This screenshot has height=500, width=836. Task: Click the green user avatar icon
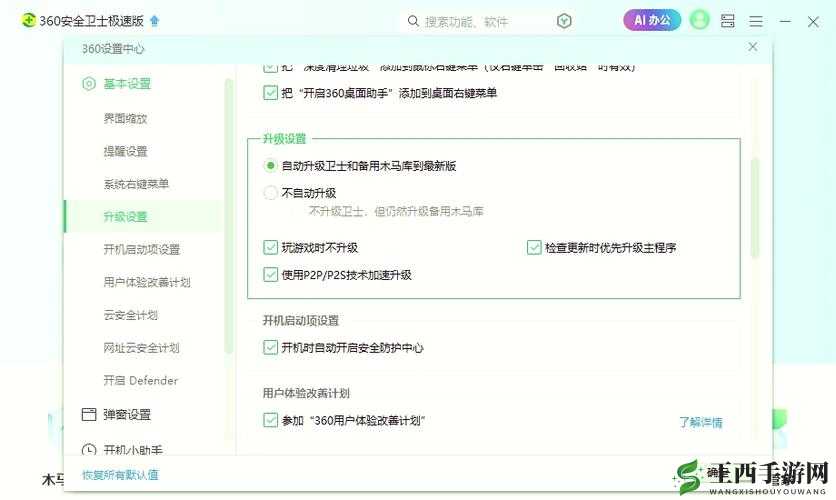point(700,20)
